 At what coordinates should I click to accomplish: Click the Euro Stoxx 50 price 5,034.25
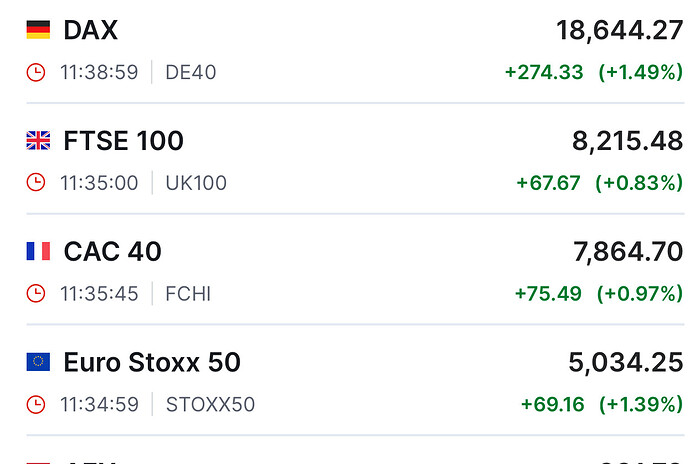(x=626, y=362)
